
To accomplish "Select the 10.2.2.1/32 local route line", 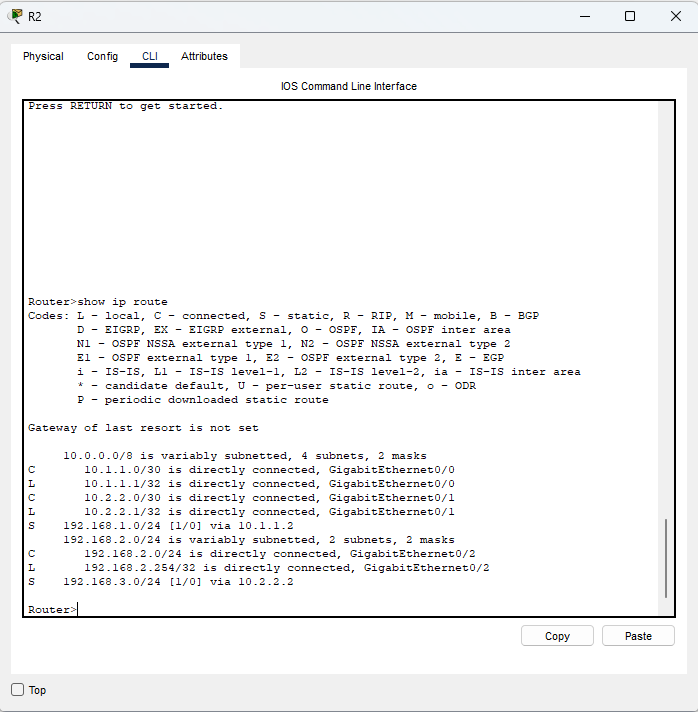I will click(241, 512).
